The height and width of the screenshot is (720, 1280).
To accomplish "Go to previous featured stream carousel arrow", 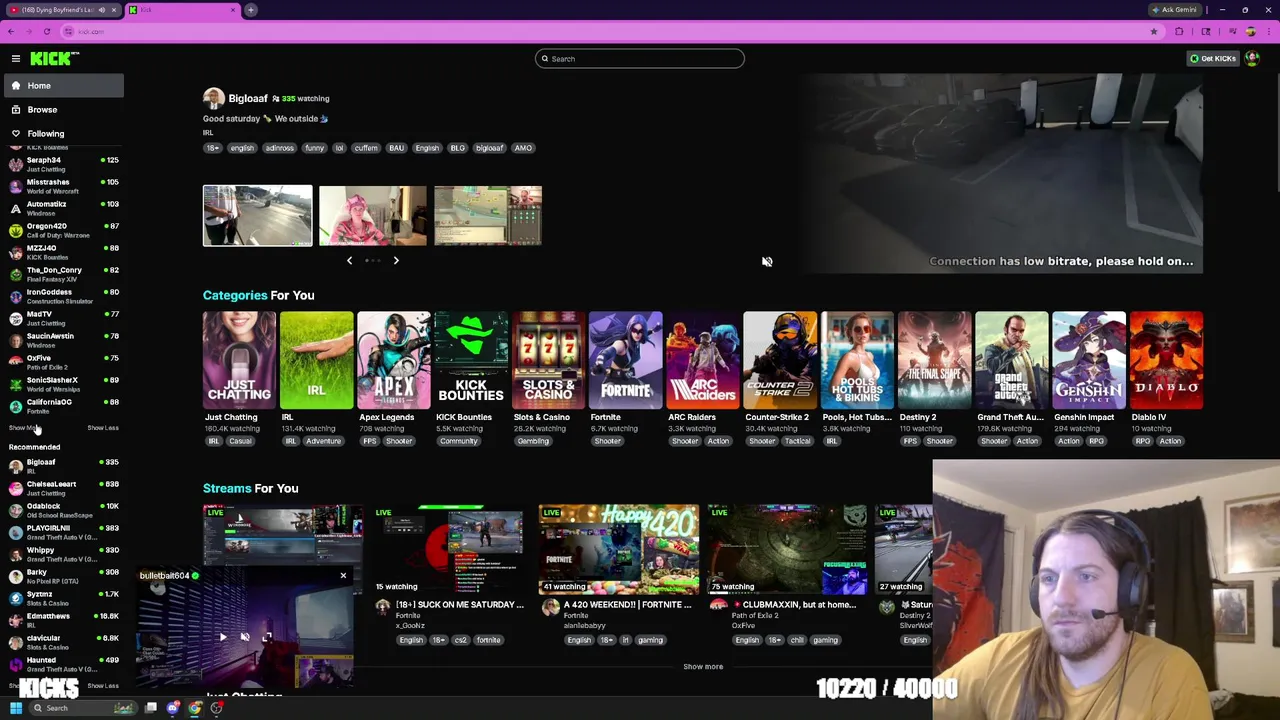I will [x=349, y=260].
